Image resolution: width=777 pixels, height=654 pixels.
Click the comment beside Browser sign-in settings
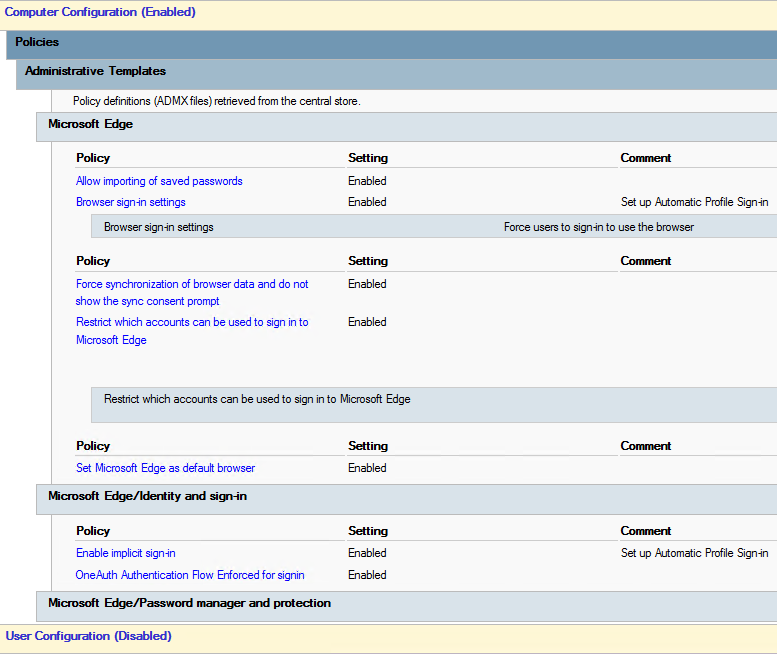[694, 202]
